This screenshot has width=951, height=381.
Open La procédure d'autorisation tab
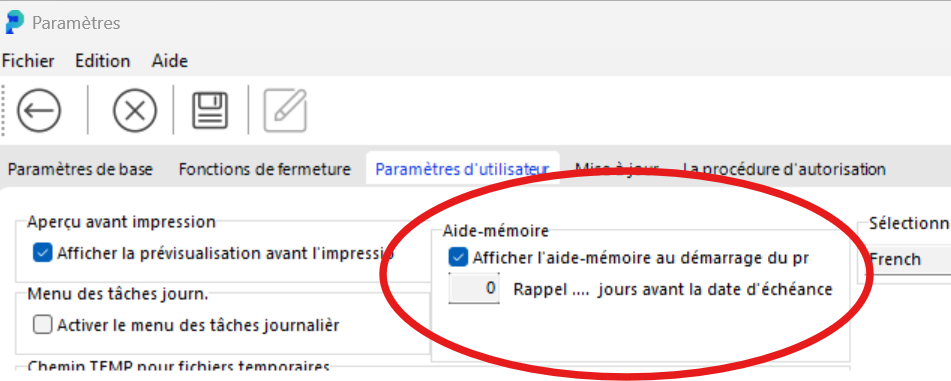(x=784, y=169)
